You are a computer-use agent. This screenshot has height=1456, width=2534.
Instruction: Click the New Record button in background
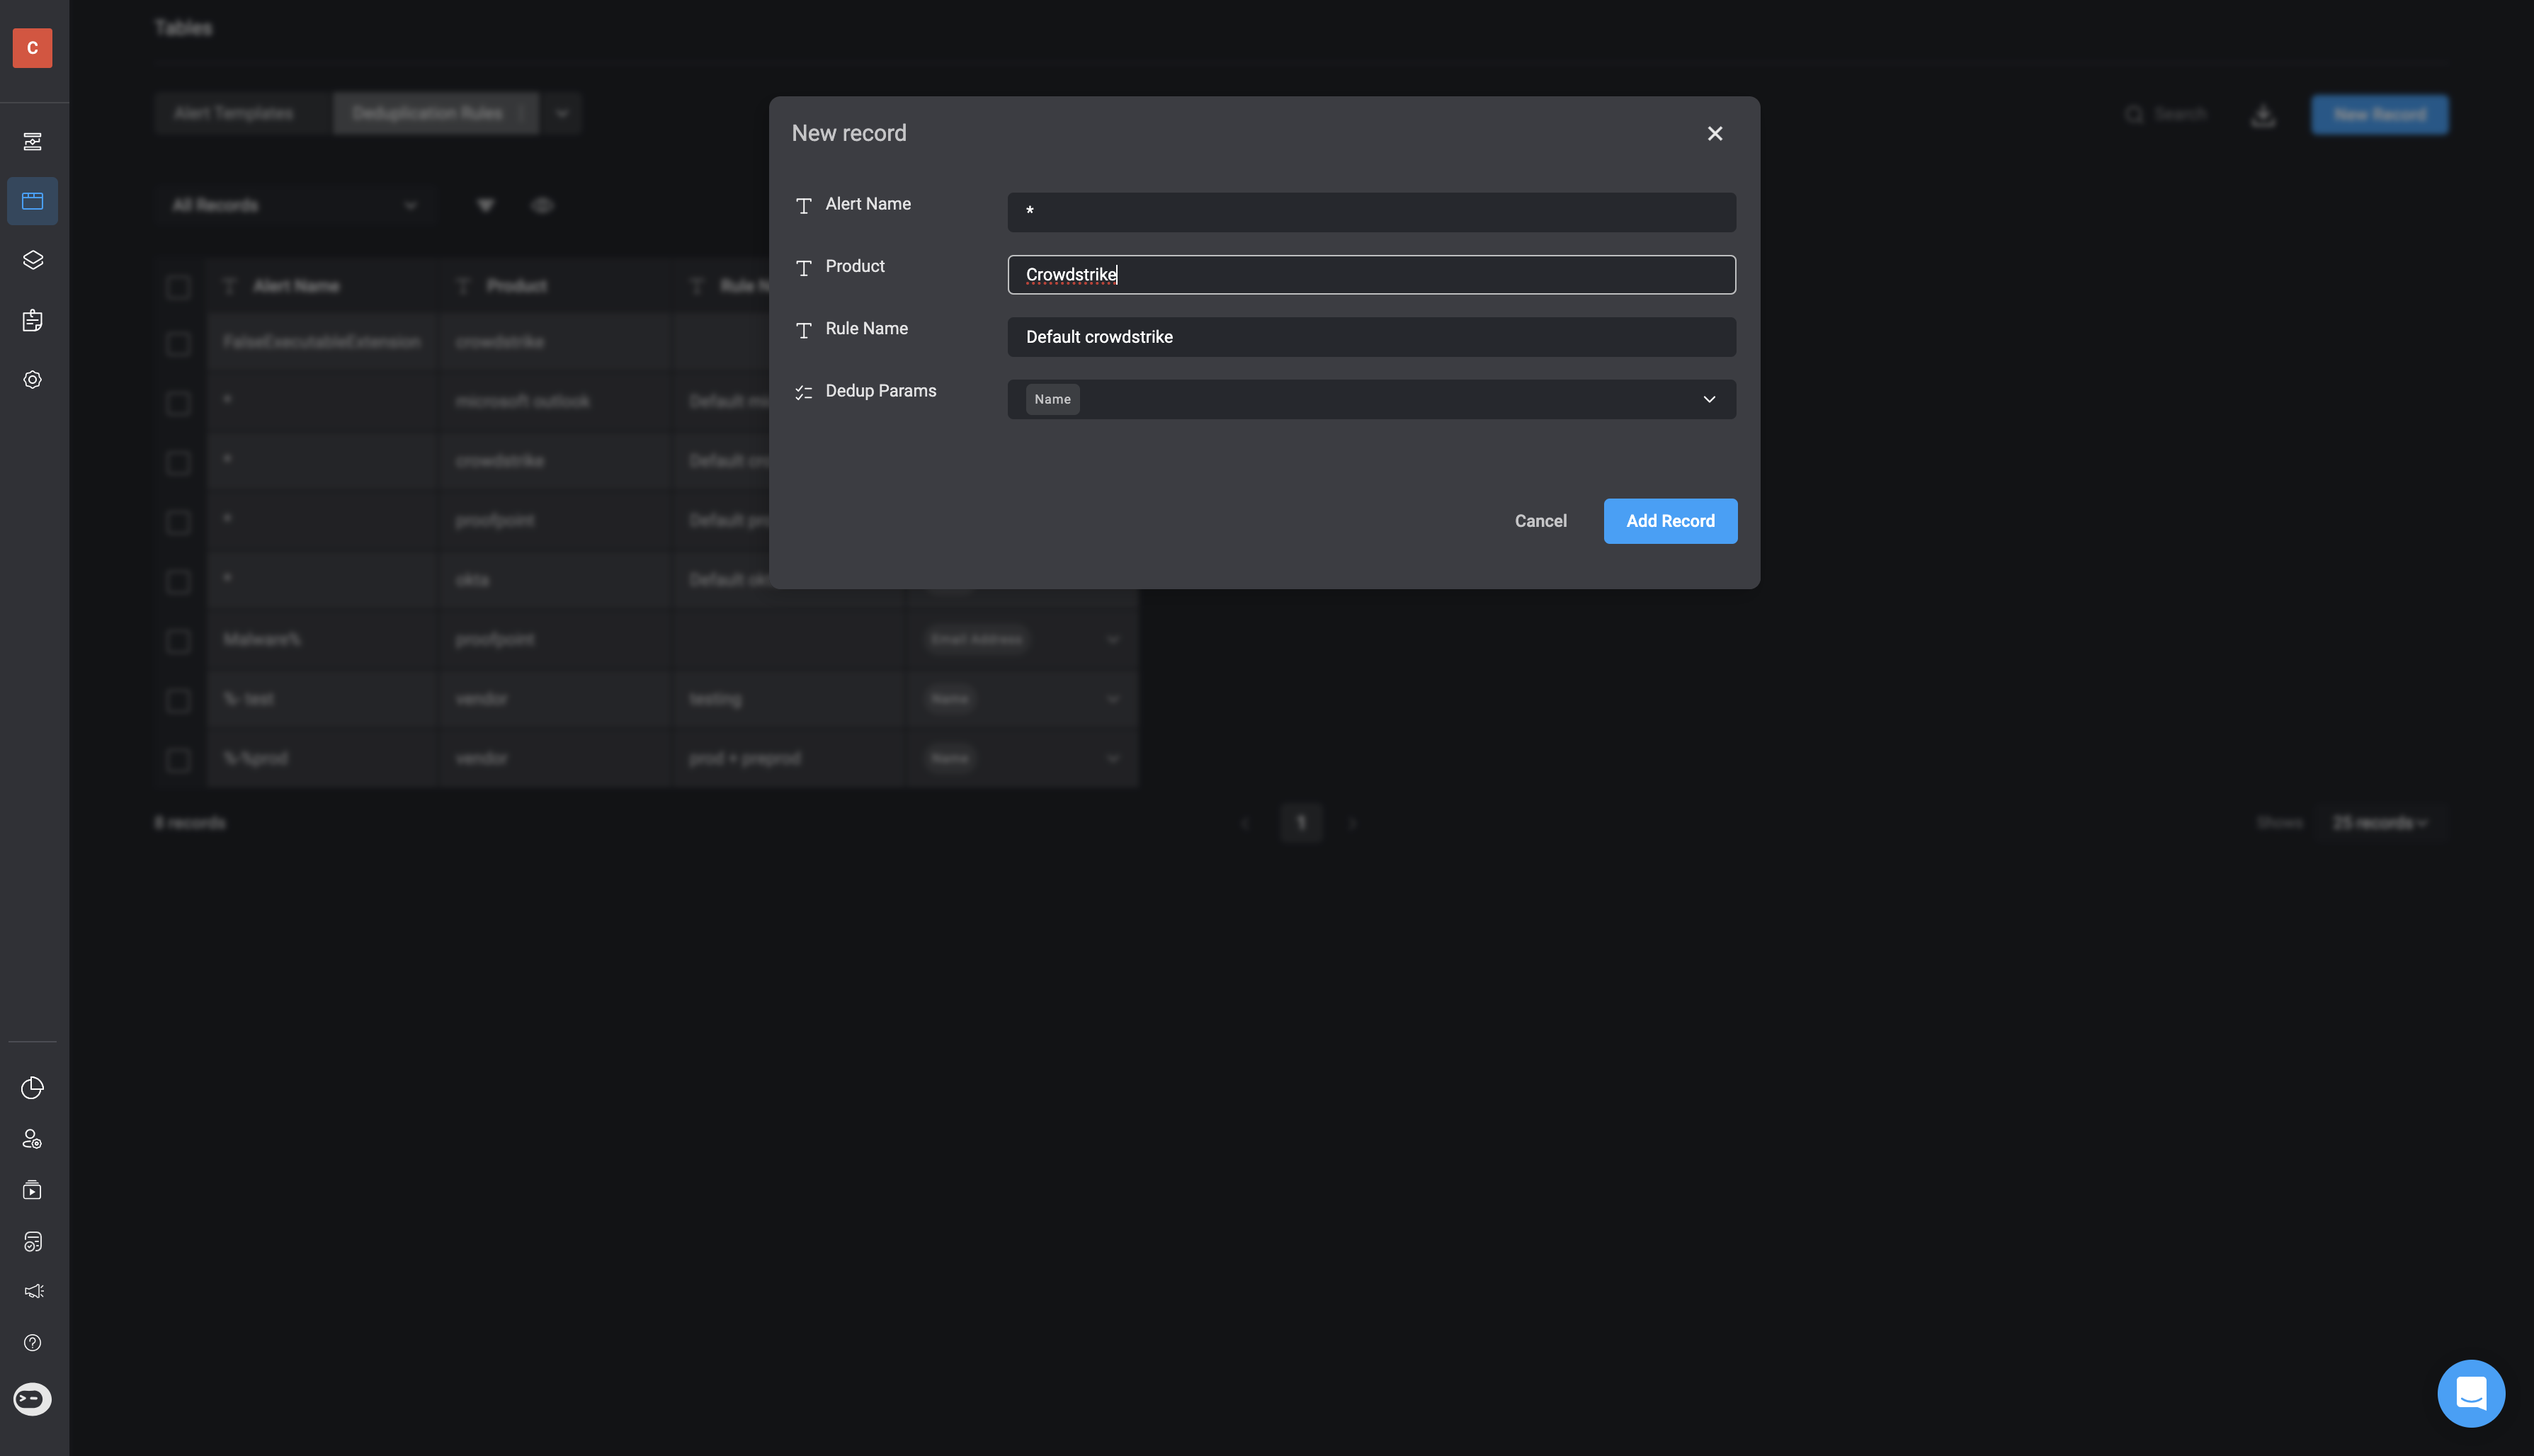[x=2379, y=114]
